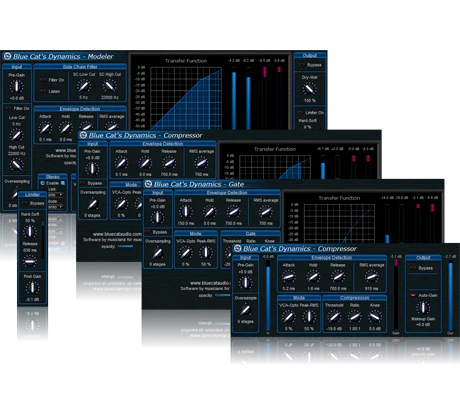Click the Makeup Gain knob in front Compressor
This screenshot has height=416, width=460.
pyautogui.click(x=423, y=307)
